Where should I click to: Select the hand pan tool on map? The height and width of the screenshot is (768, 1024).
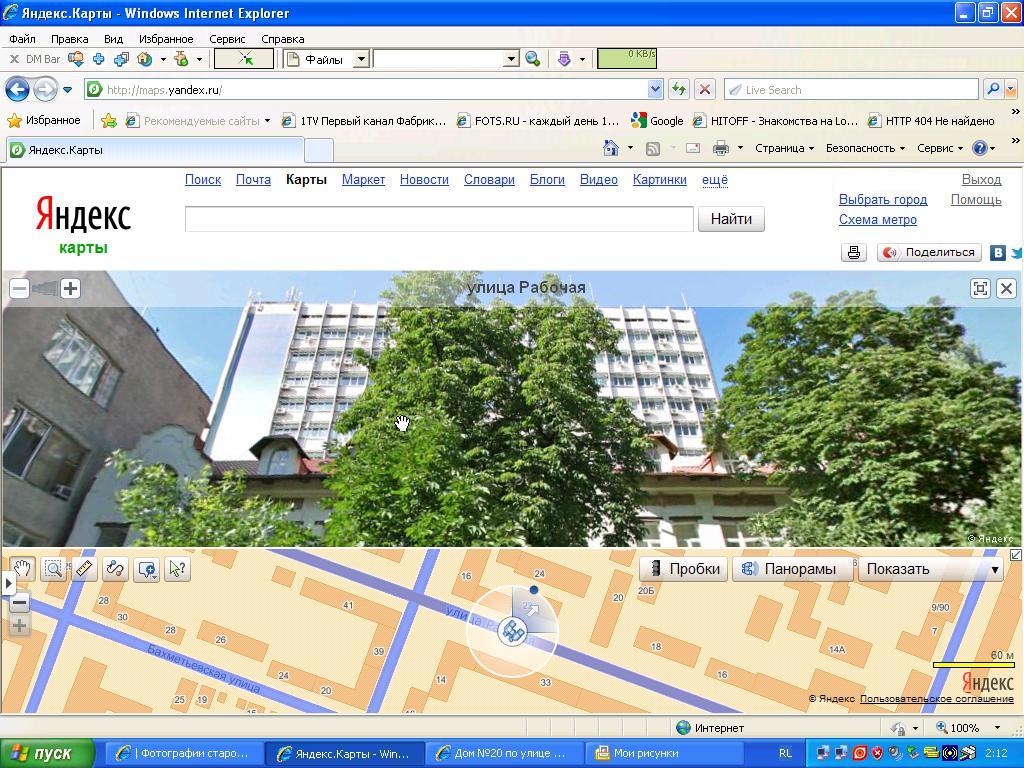click(x=22, y=569)
